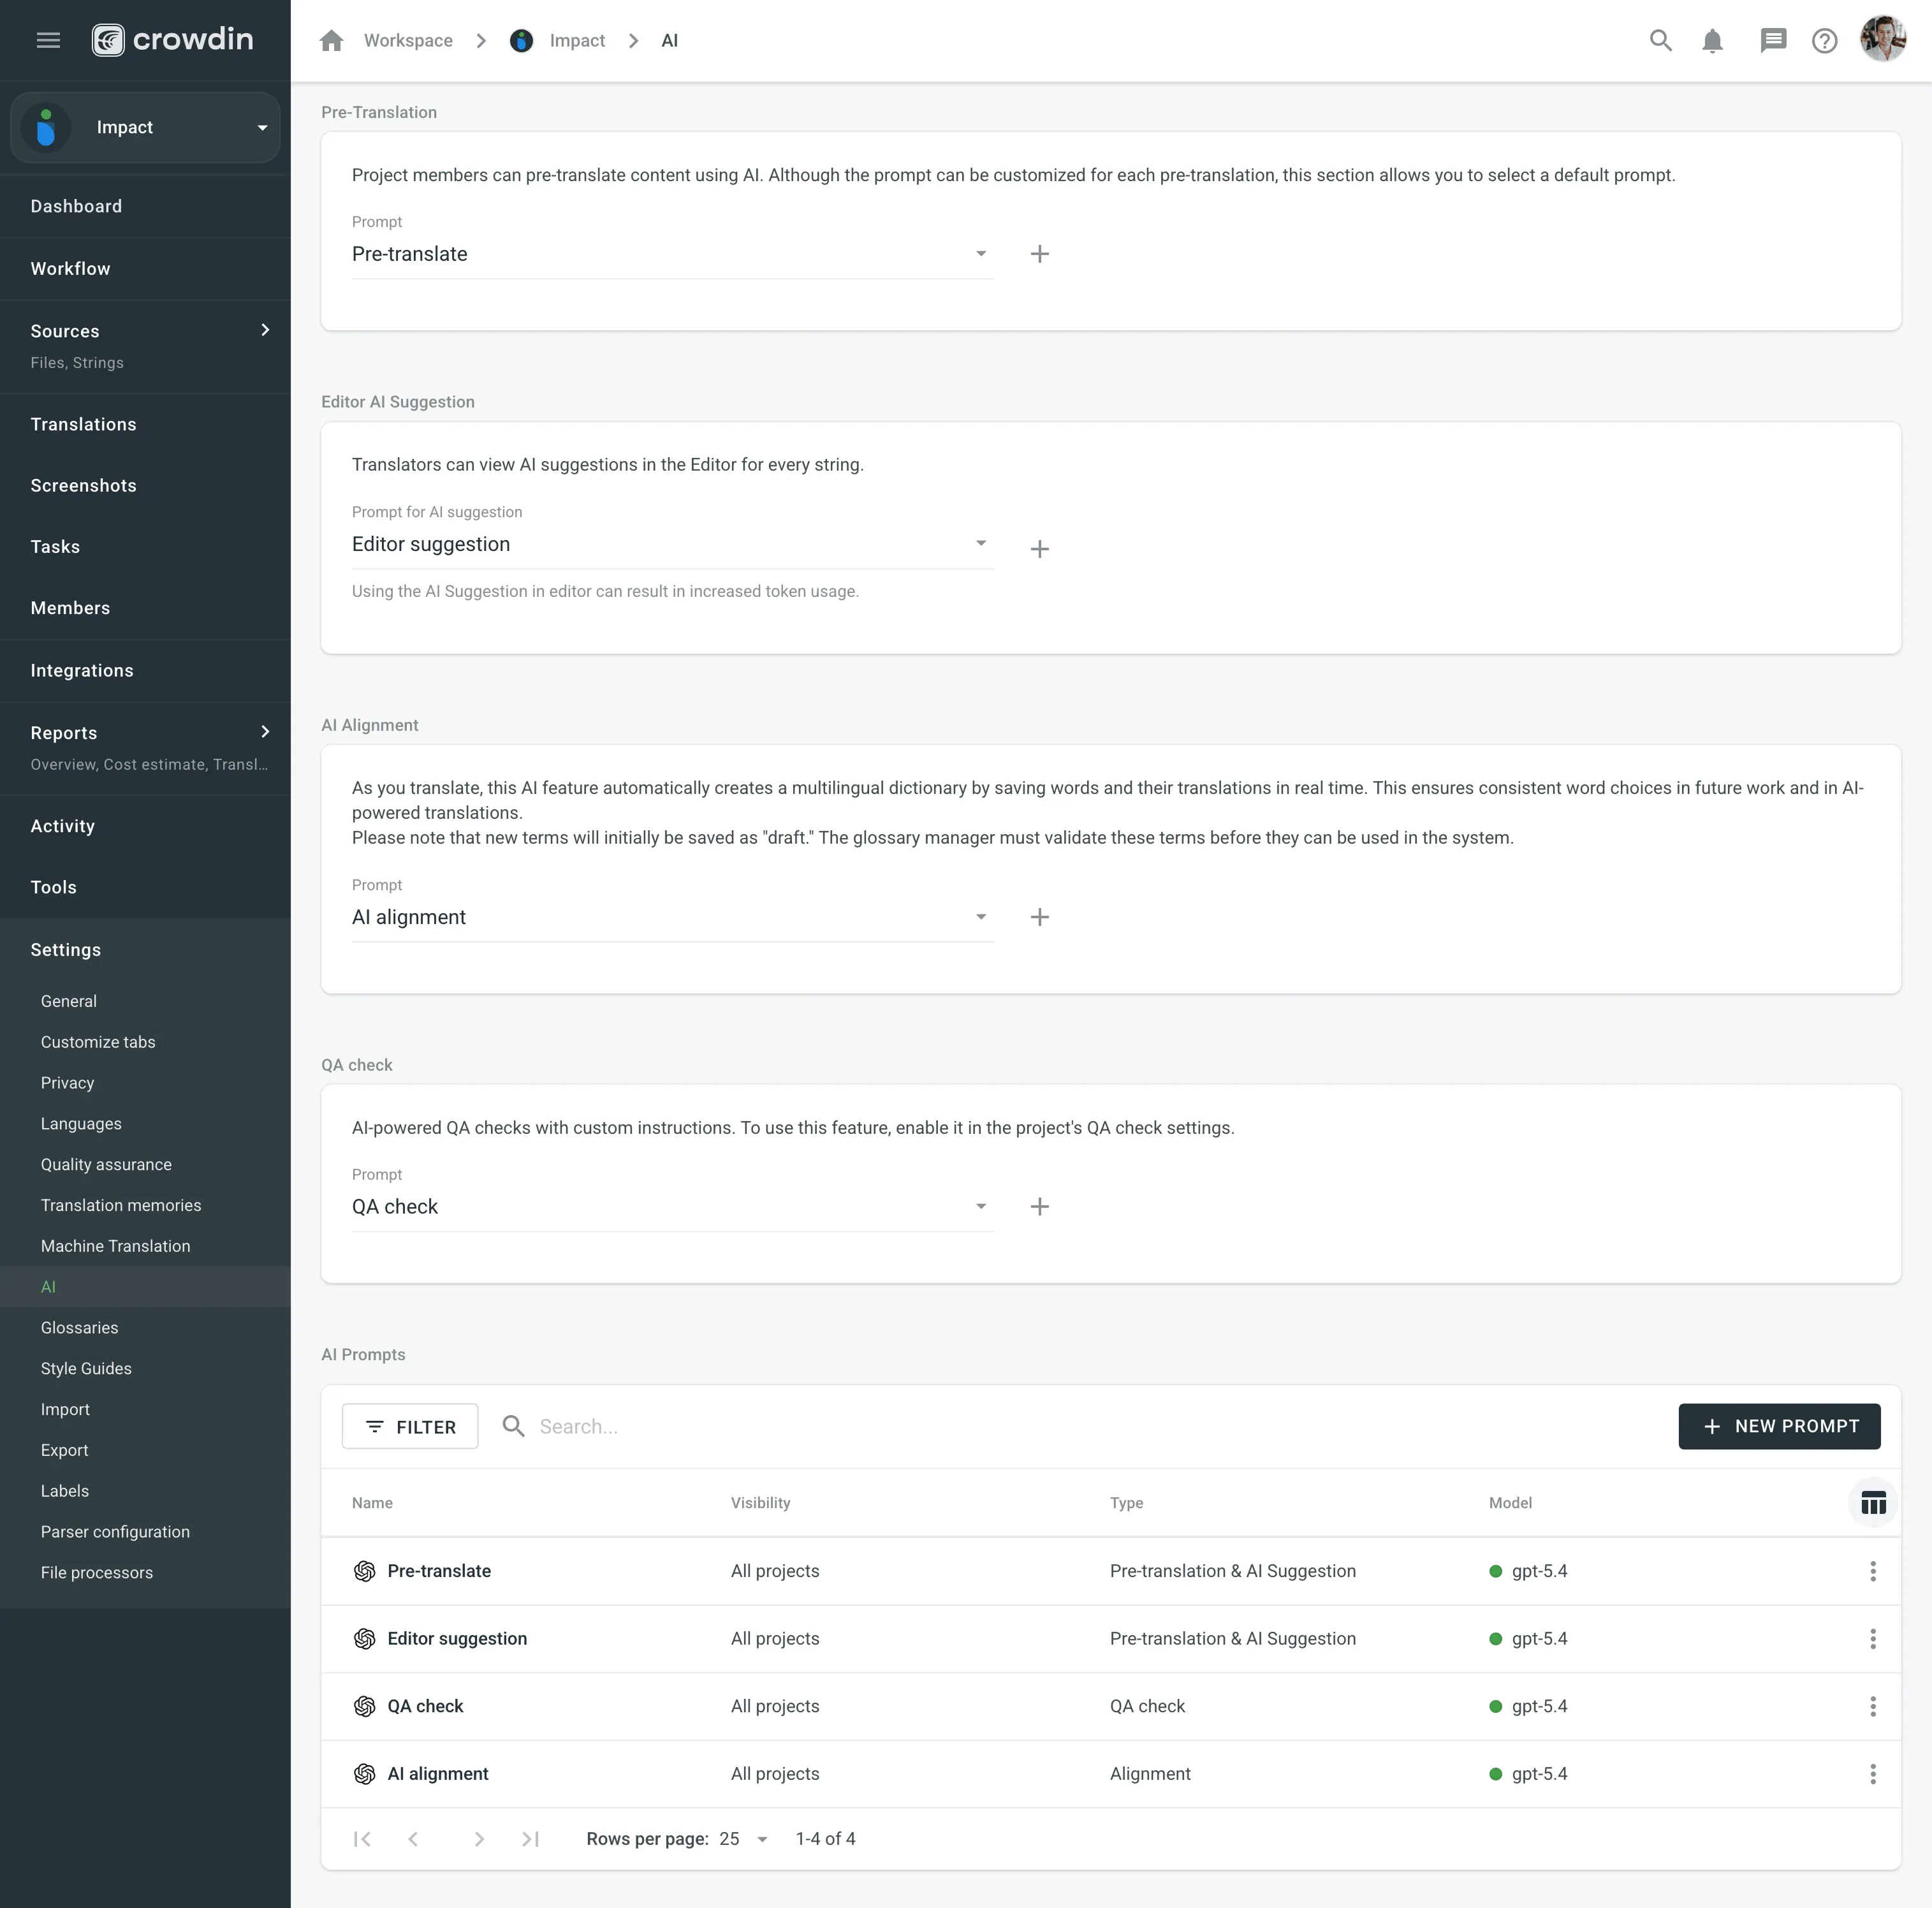Add new prompt next to QA check dropdown
Image resolution: width=1932 pixels, height=1908 pixels.
(1039, 1207)
